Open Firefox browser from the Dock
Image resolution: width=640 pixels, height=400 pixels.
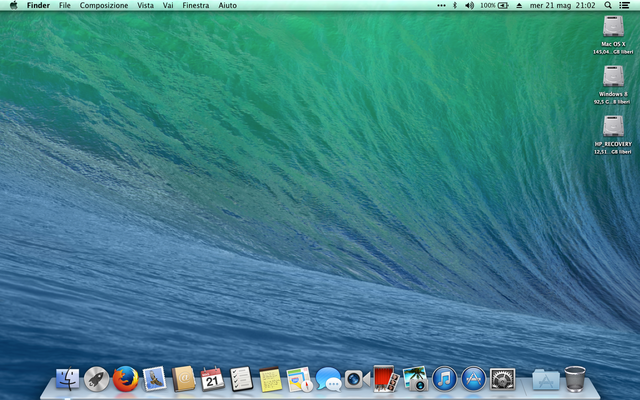tap(125, 379)
